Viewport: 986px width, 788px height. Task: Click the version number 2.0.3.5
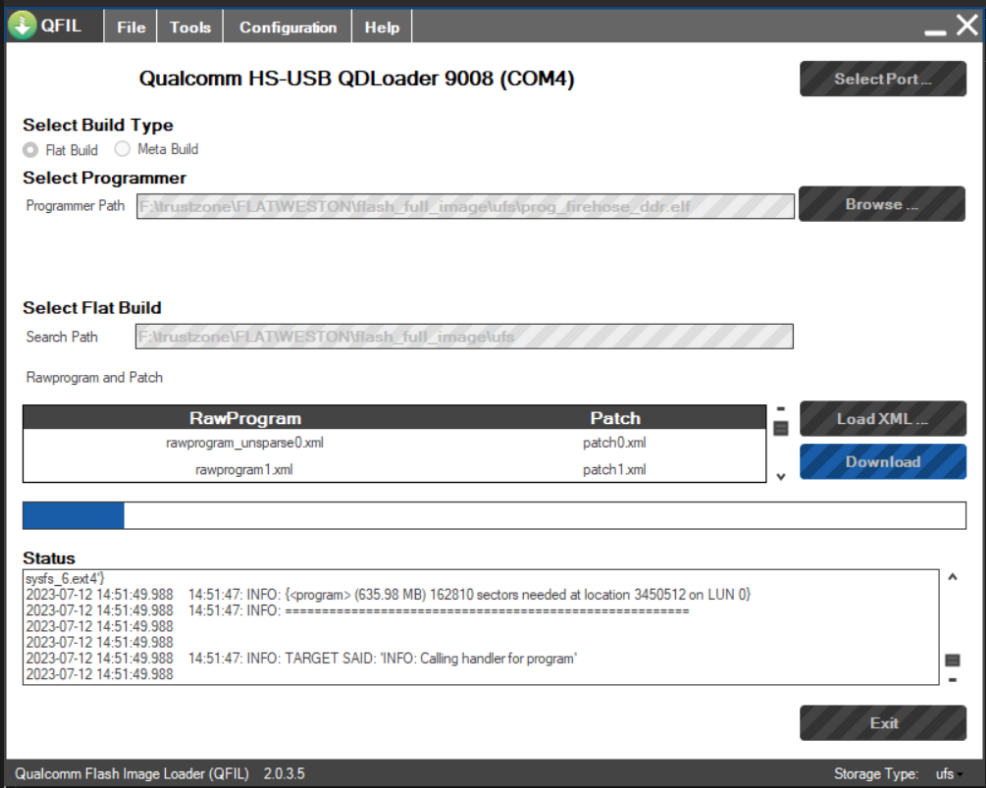point(284,774)
